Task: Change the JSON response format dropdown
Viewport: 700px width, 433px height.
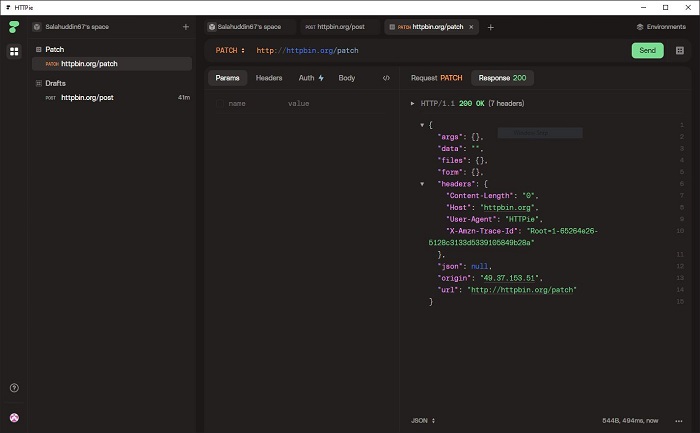Action: tap(423, 421)
